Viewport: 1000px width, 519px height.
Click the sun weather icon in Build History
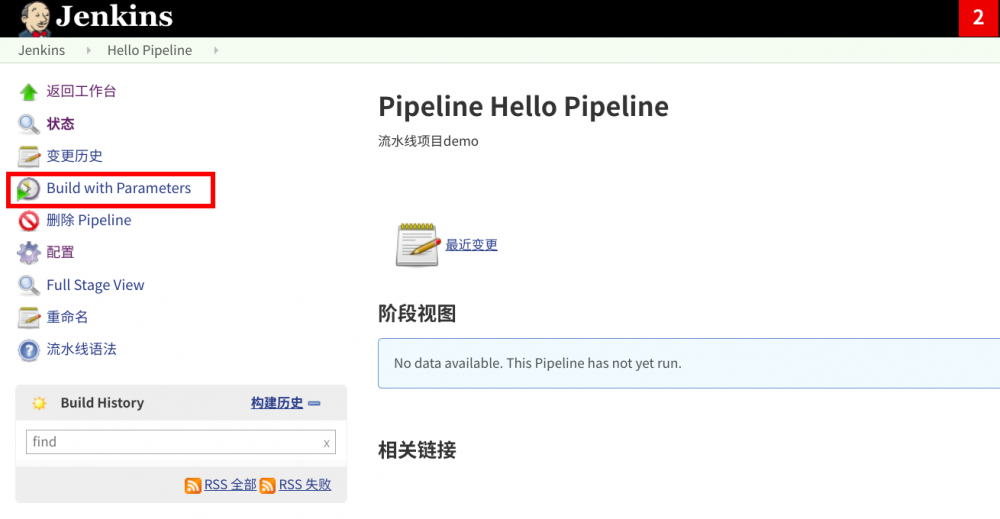coord(39,403)
